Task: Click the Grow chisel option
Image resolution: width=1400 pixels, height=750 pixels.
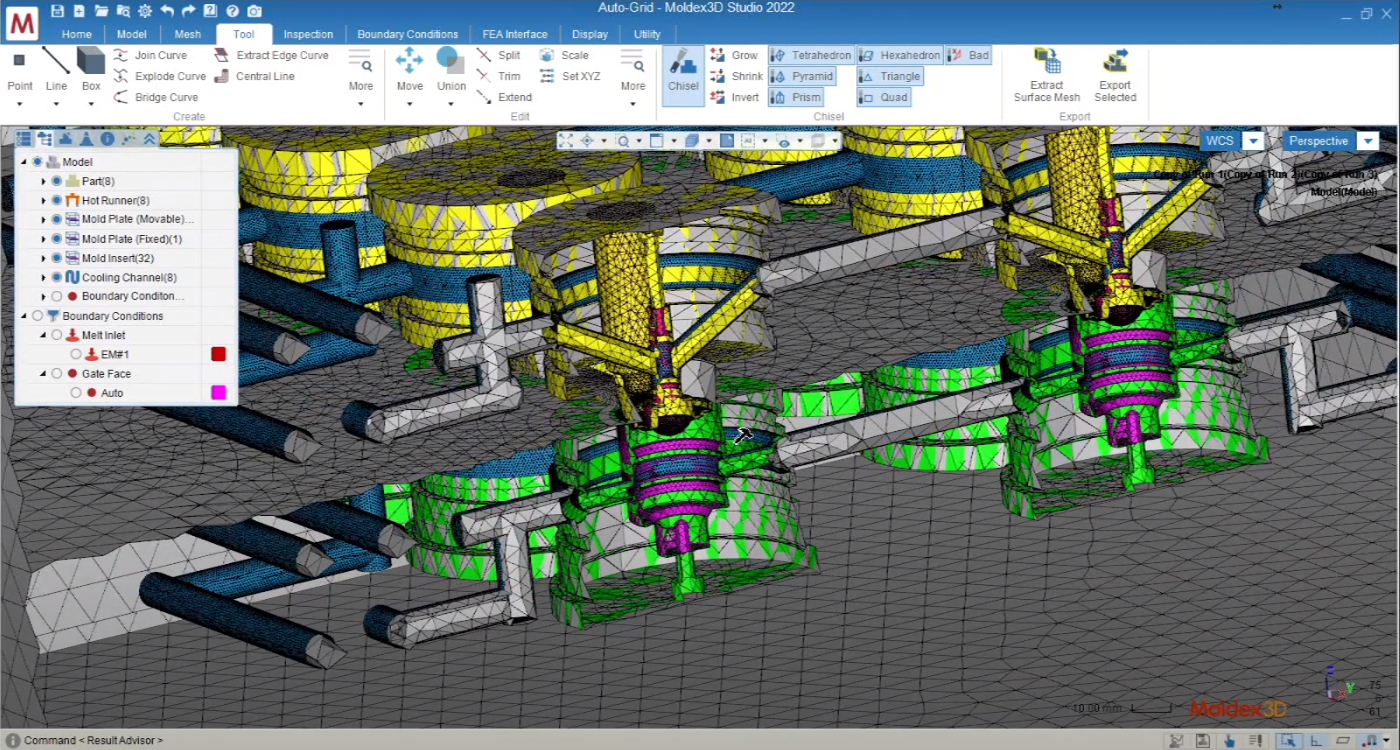Action: pos(734,56)
